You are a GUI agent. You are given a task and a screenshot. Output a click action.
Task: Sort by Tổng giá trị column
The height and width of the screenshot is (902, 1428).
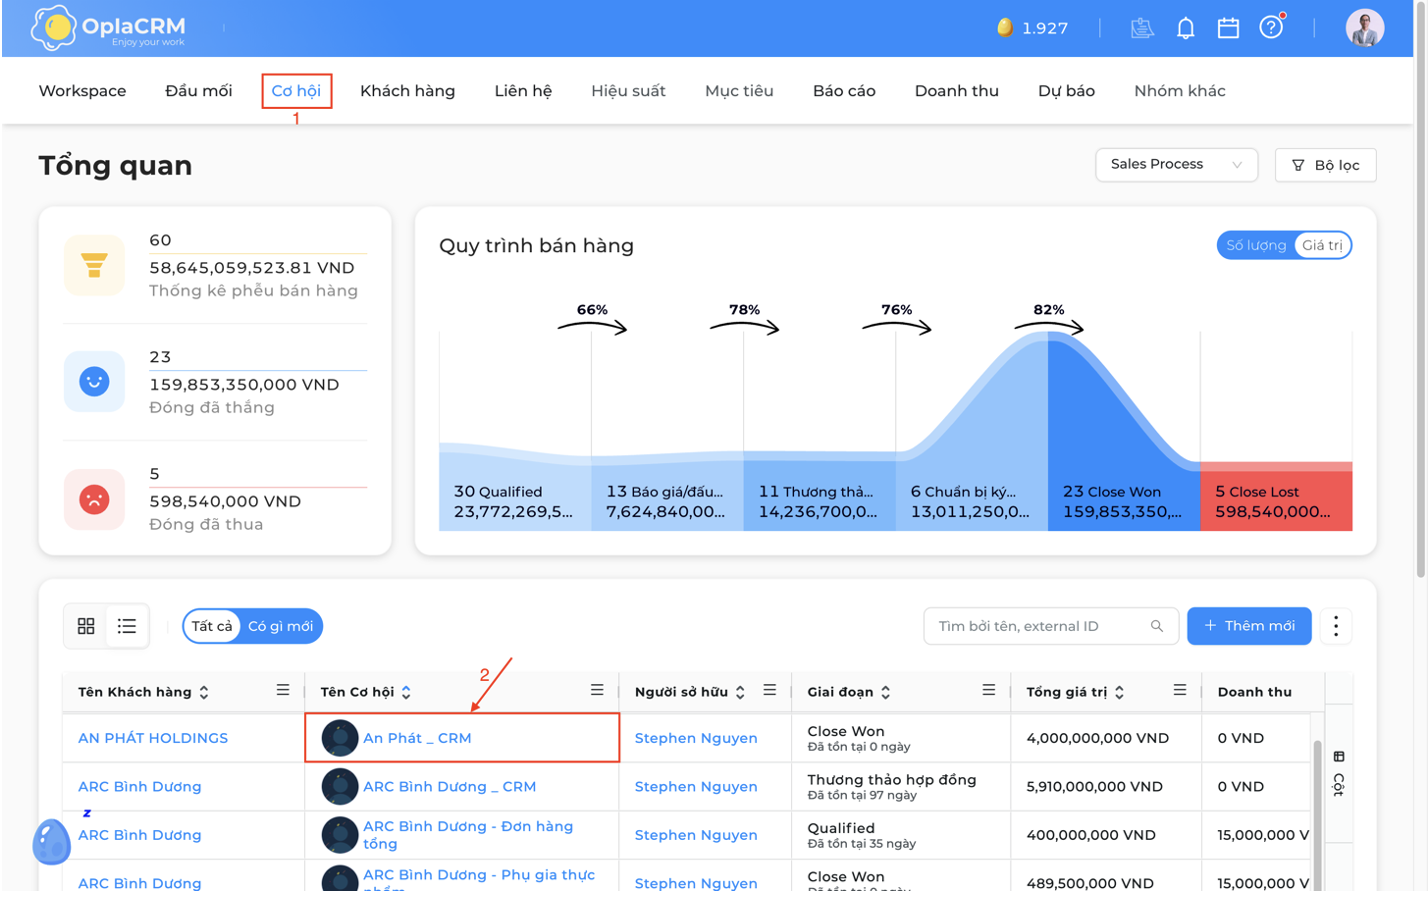point(1119,692)
